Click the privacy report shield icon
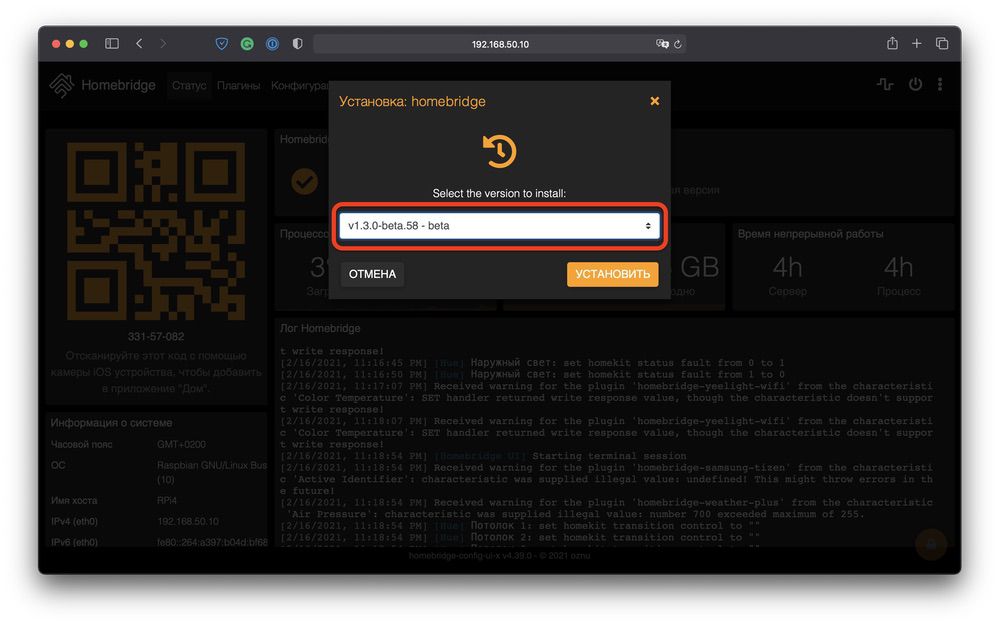Viewport: 1000px width, 625px height. point(297,43)
